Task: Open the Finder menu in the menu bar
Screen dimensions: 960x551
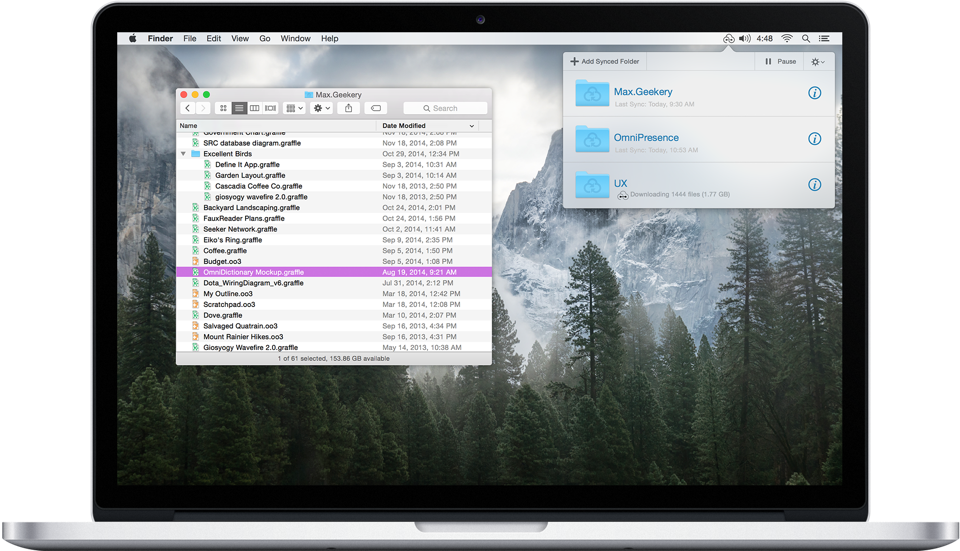Action: 160,39
